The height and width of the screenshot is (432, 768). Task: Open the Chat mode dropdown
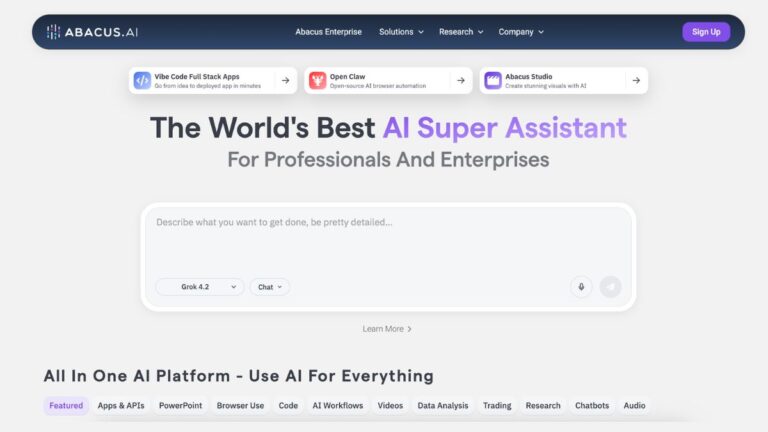coord(270,287)
